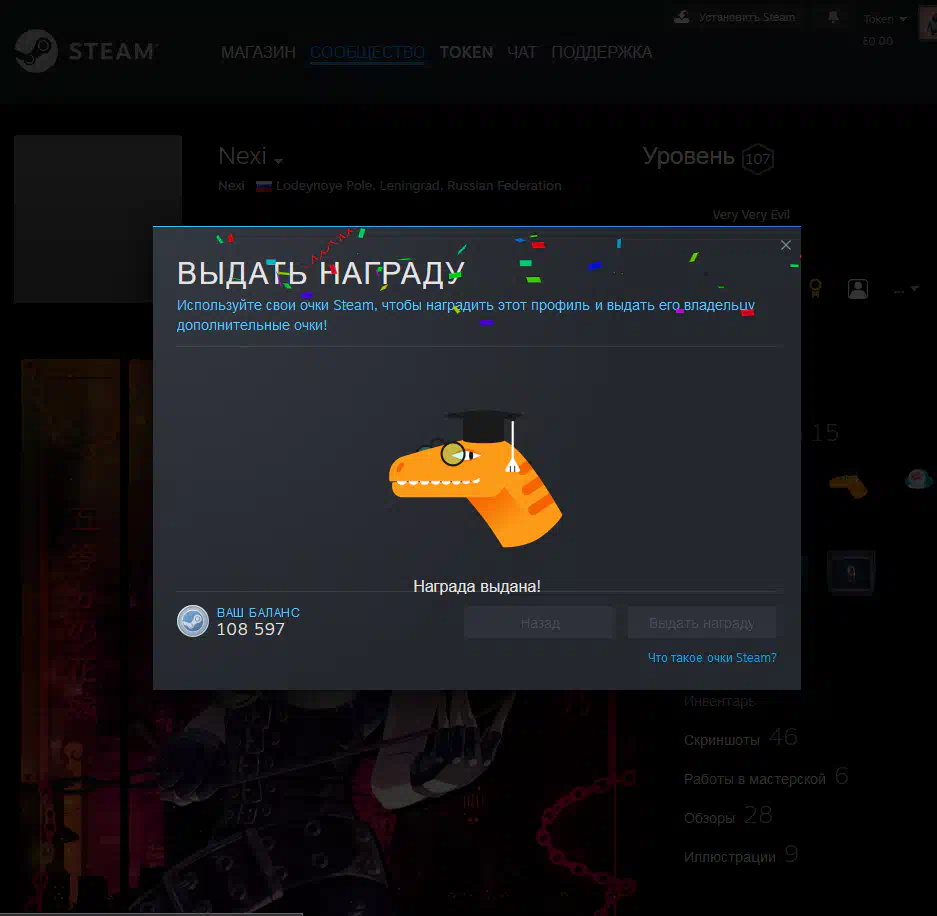Click the Установить Steam install button
Screen dimensions: 937x916
[x=734, y=17]
